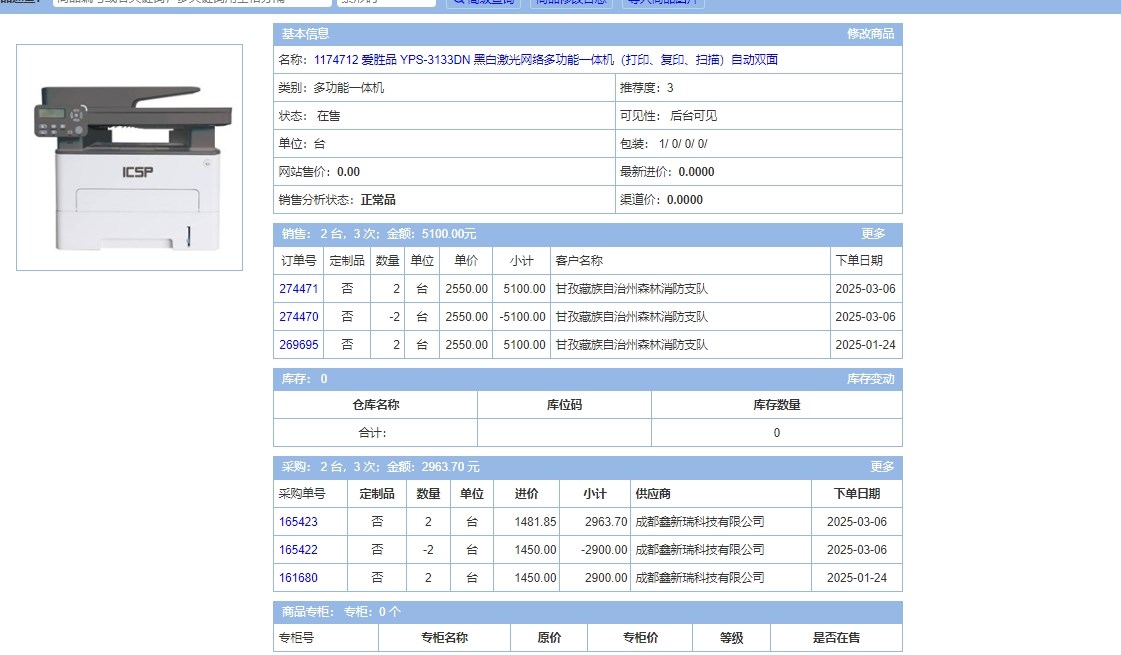Select the 状态: 在售 cell

coord(444,116)
